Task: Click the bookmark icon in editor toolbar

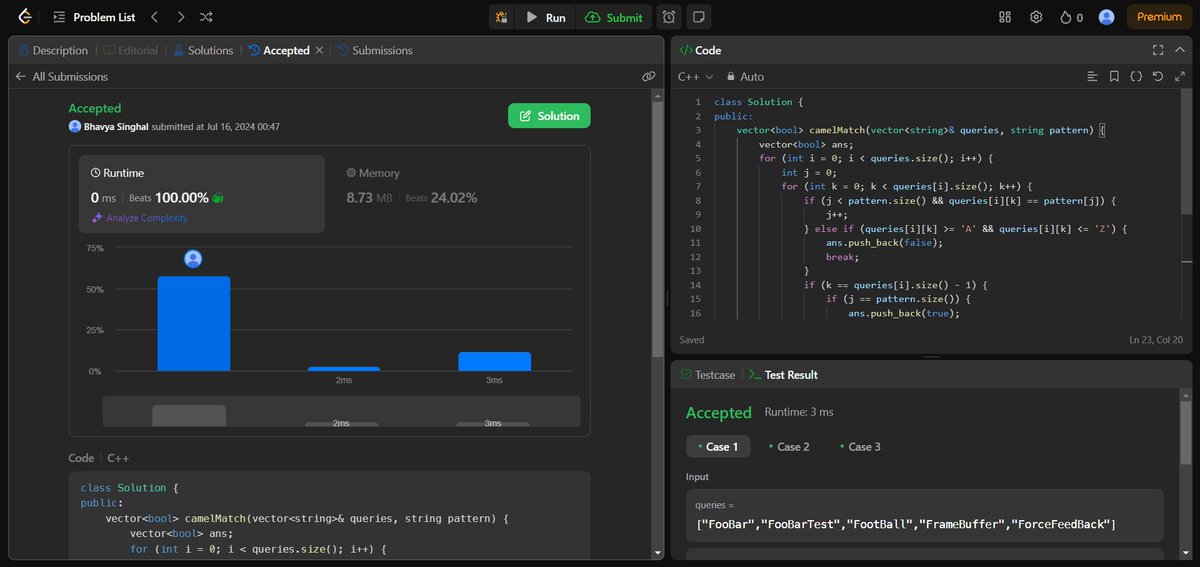Action: tap(1114, 76)
